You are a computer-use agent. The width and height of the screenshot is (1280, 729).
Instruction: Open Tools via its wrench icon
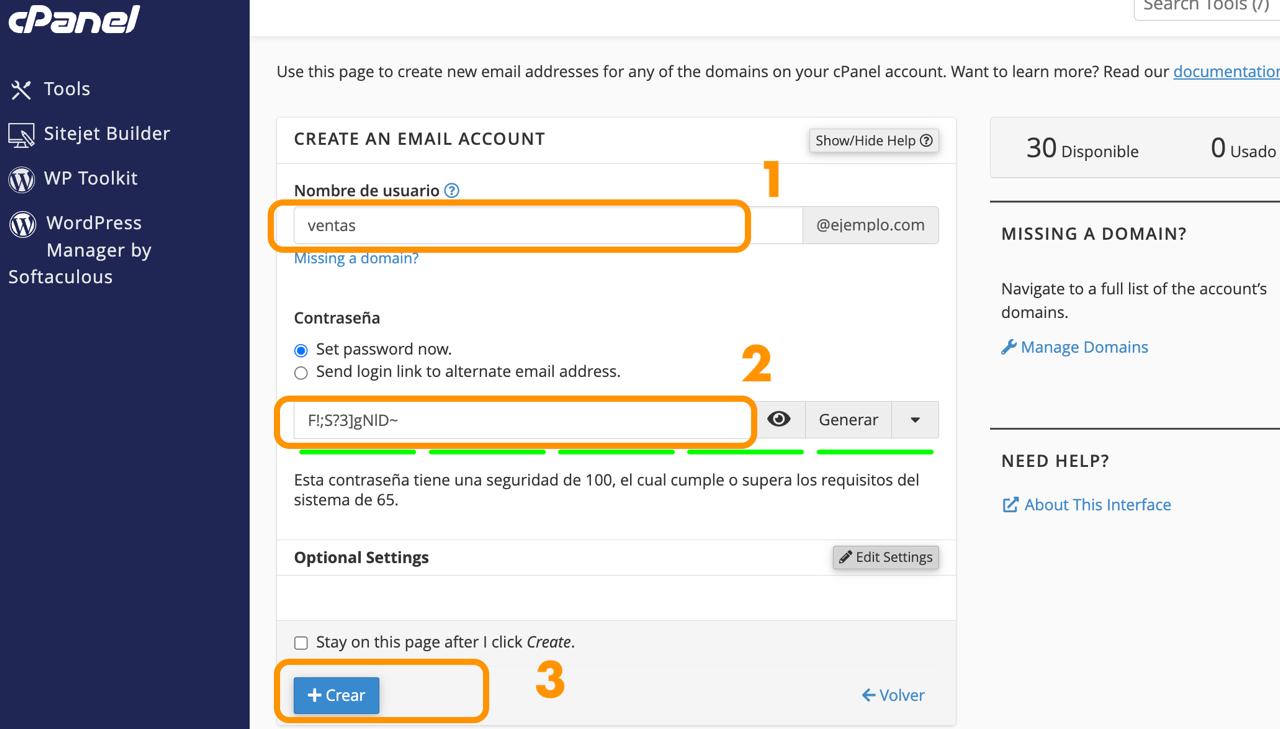click(21, 90)
